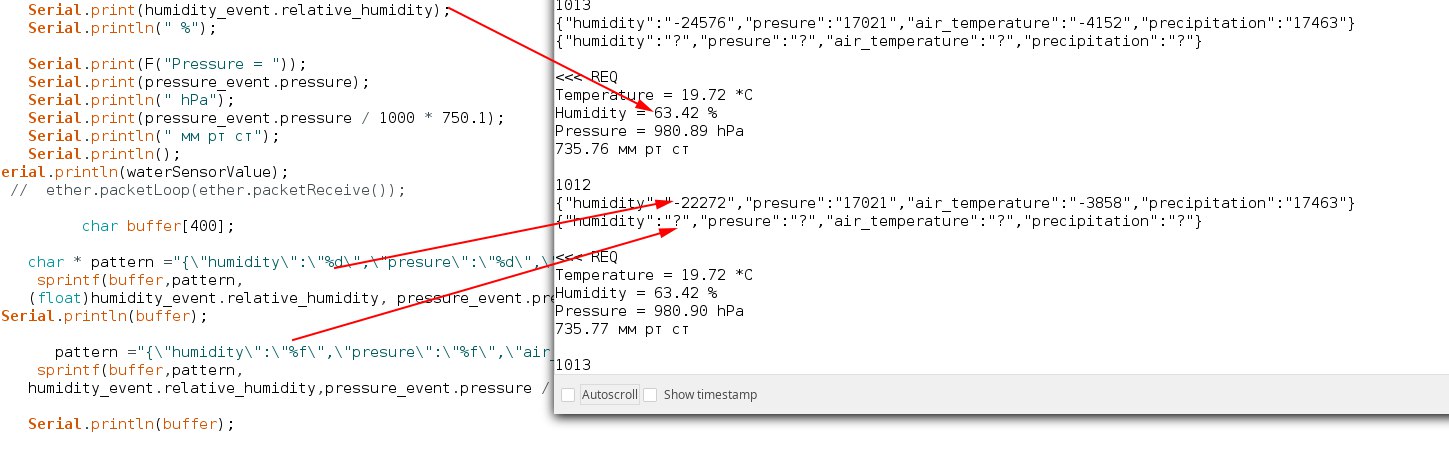
Task: Click code line with 'pressure / 1000 * 750.1'
Action: (266, 118)
